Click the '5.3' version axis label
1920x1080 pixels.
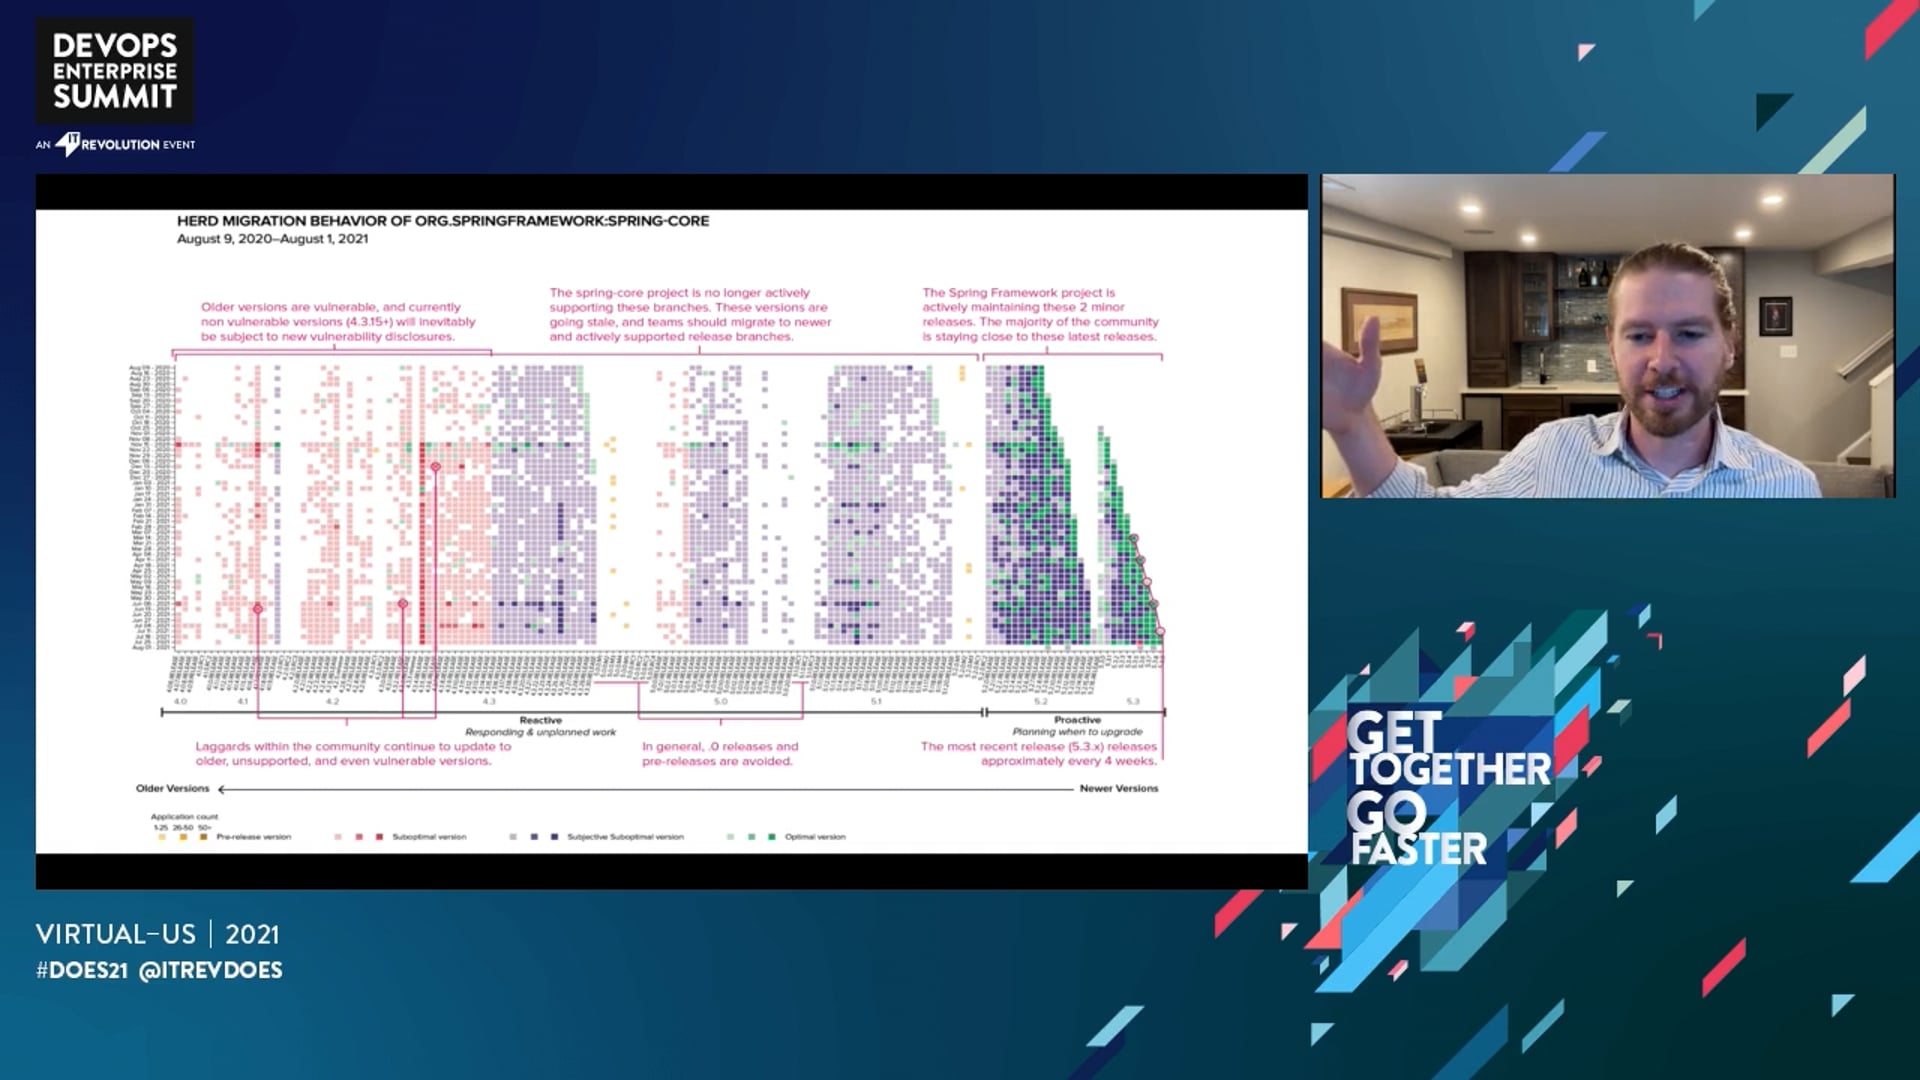1133,702
